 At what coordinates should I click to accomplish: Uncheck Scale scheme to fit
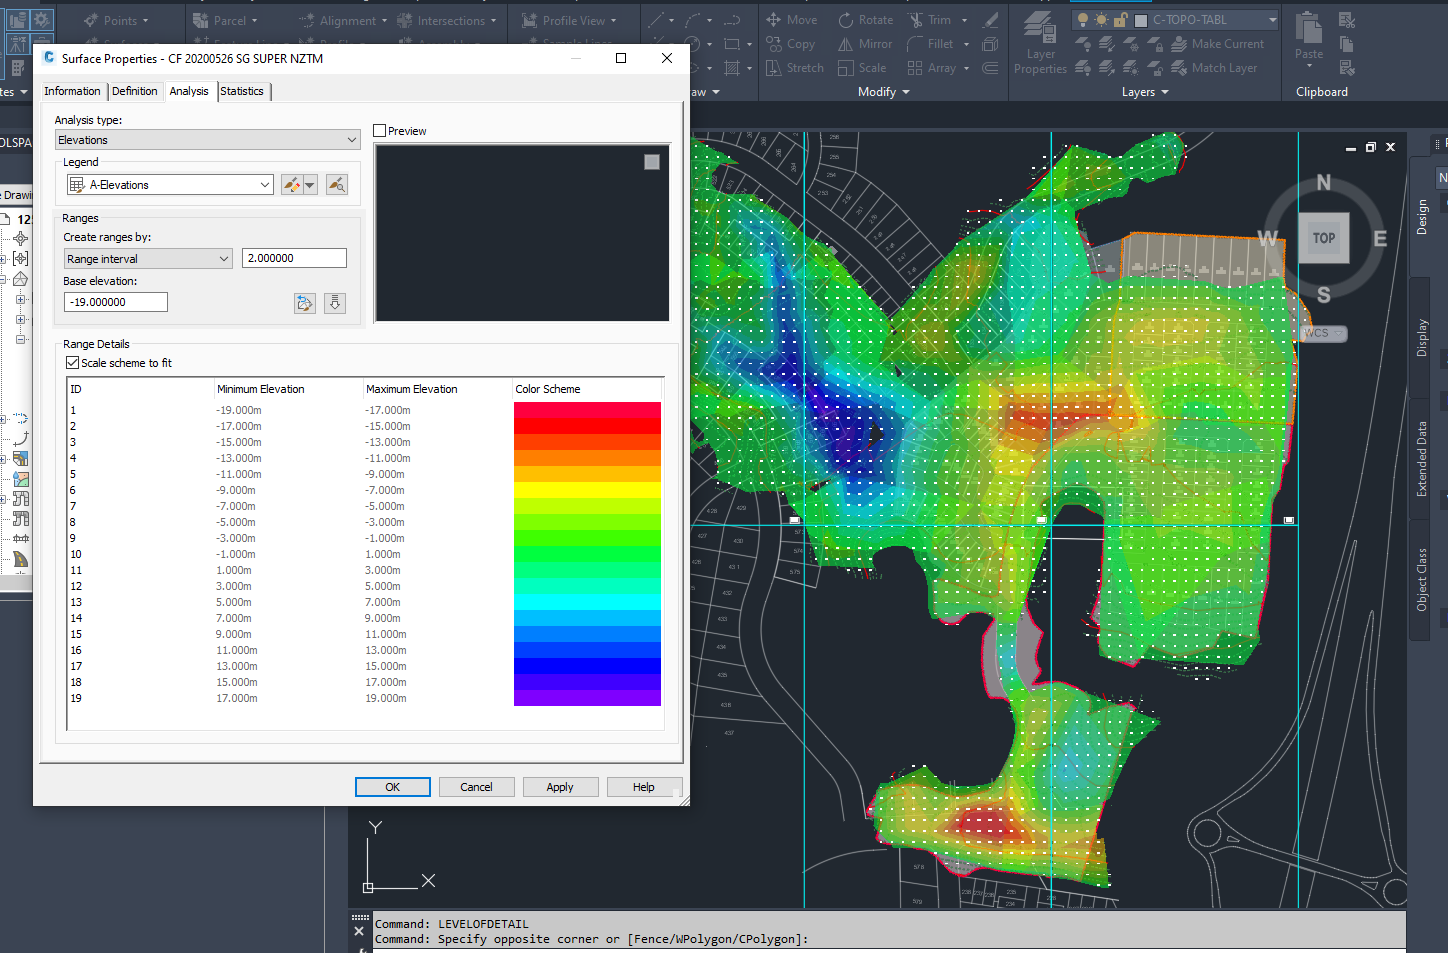72,363
